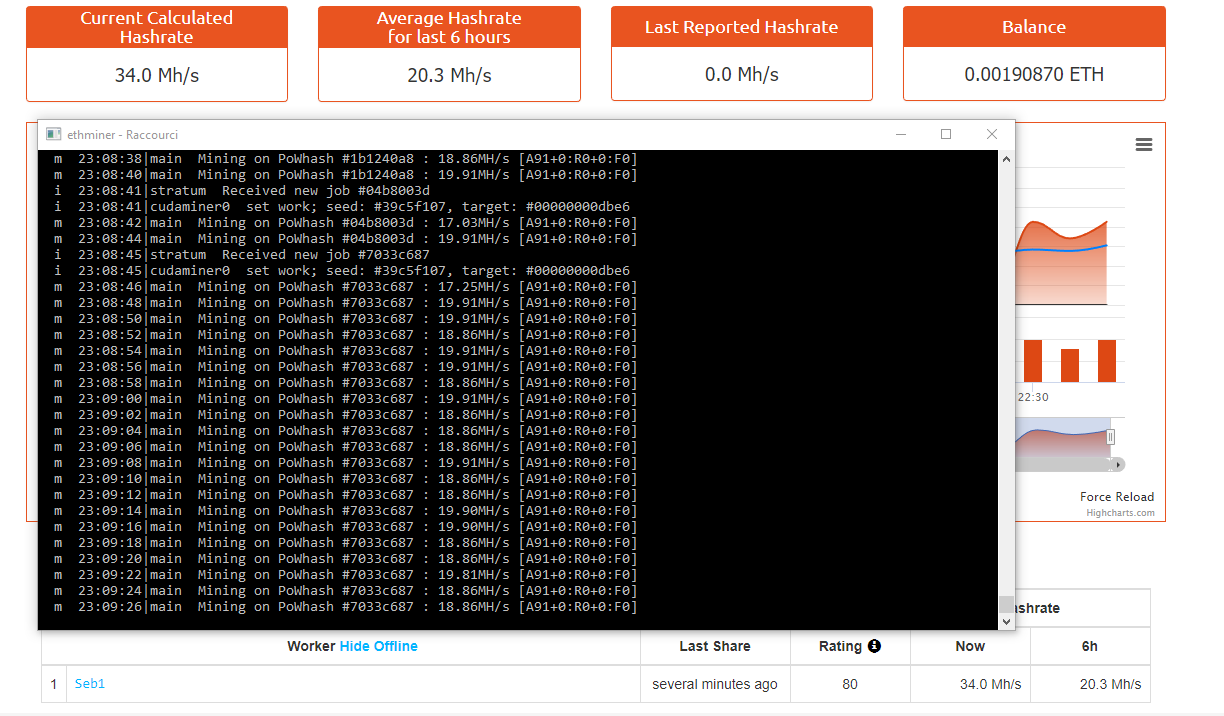Image resolution: width=1224 pixels, height=716 pixels.
Task: Minimize the ethminer console window
Action: point(901,134)
